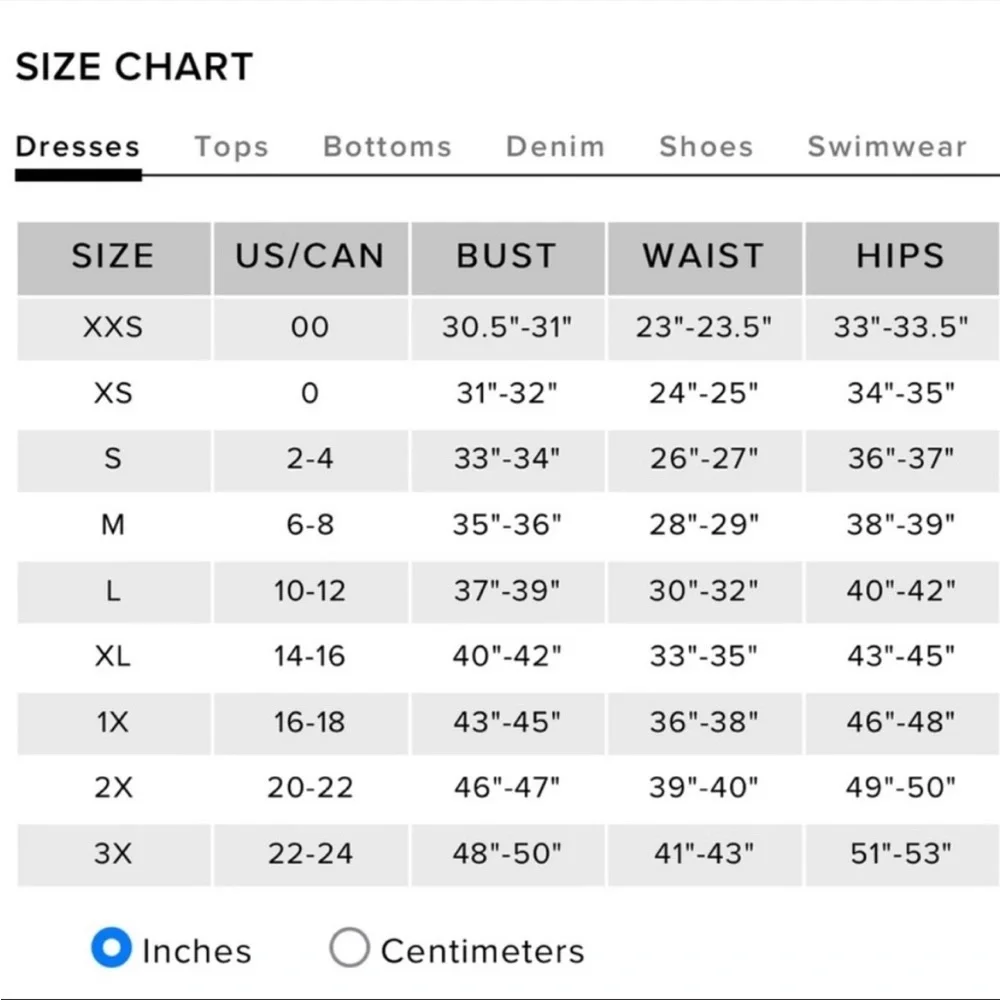Viewport: 1000px width, 1000px height.
Task: Click the WAIST column header
Action: point(705,258)
